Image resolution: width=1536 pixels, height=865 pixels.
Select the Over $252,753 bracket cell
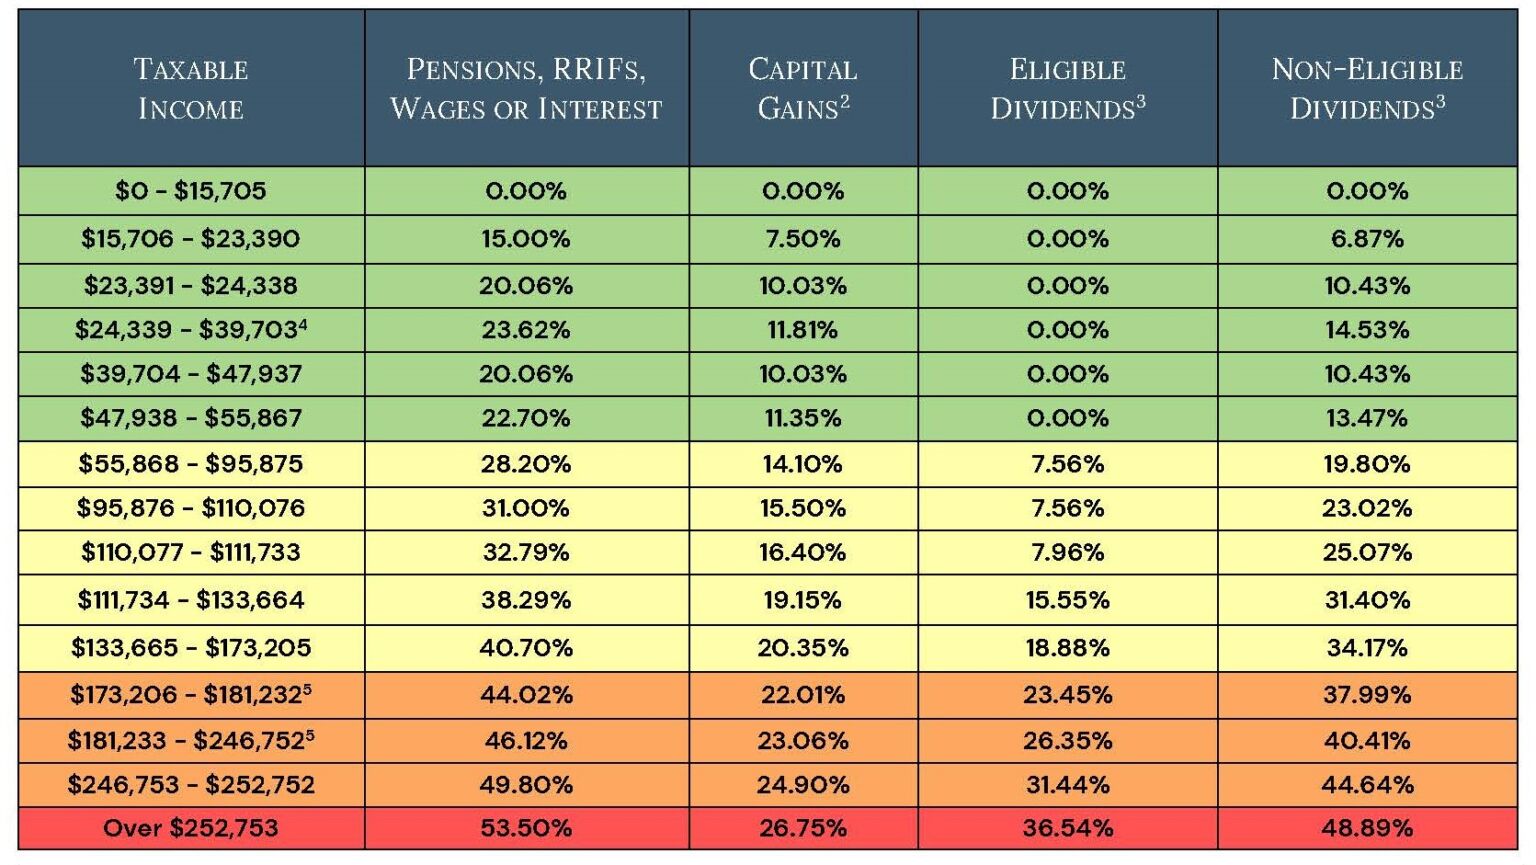(x=191, y=828)
